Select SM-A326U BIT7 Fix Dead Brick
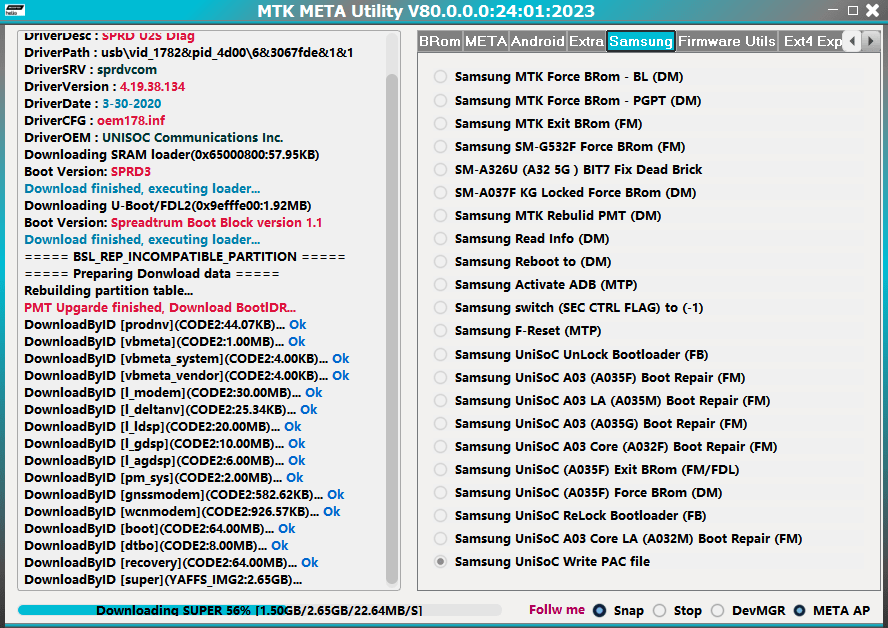The image size is (888, 628). [x=440, y=169]
